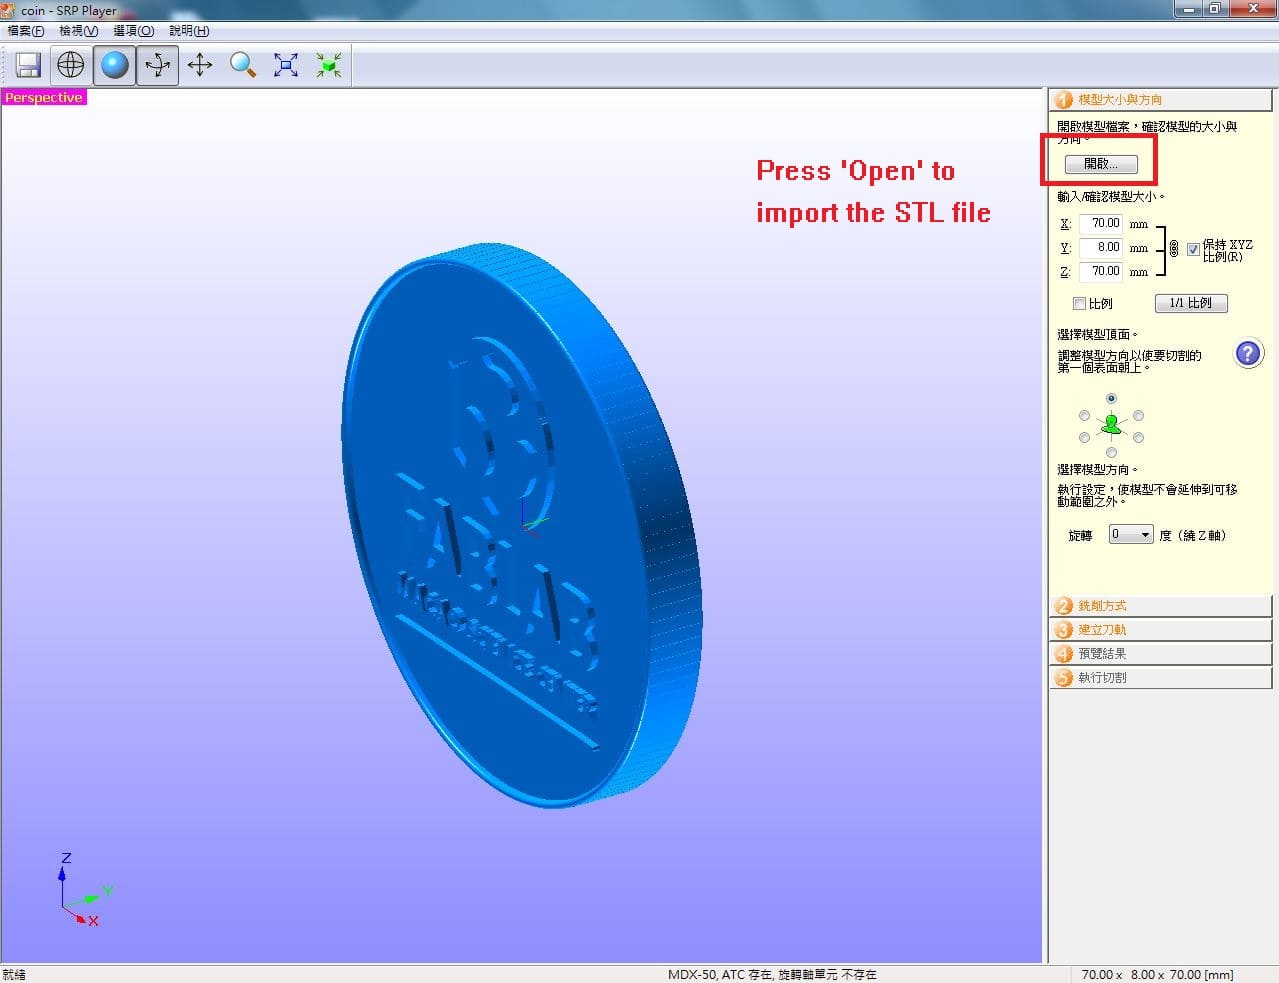Click the 70.00 x 8.00 x 70.00 status dimensions

click(1157, 974)
